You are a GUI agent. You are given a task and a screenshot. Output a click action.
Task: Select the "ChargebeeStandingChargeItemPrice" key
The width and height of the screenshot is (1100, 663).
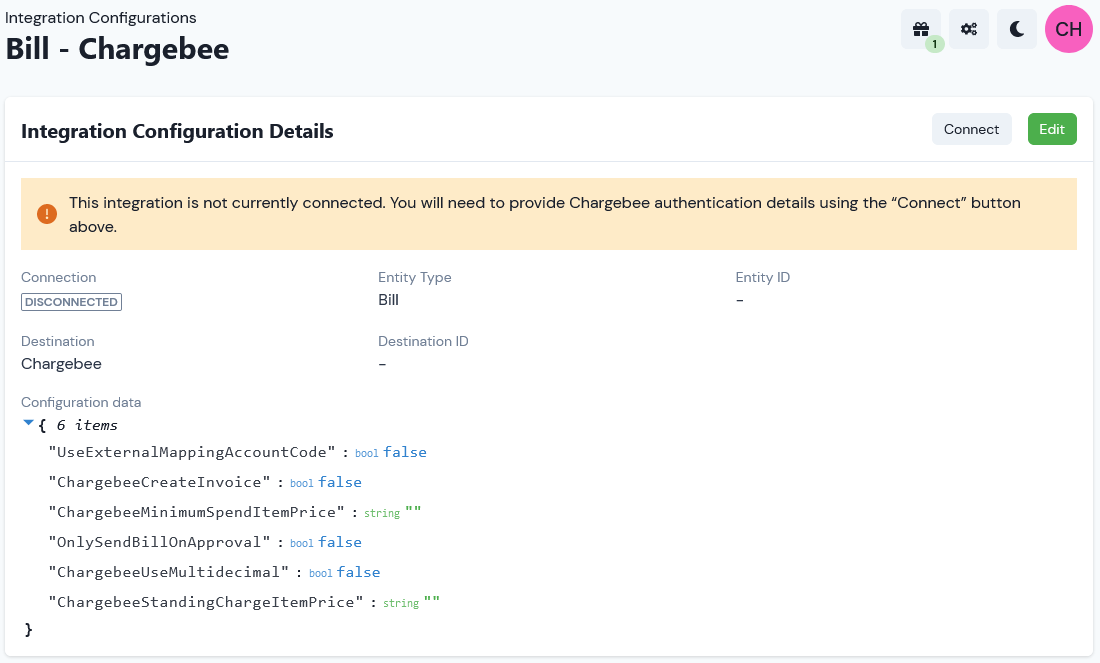point(206,603)
